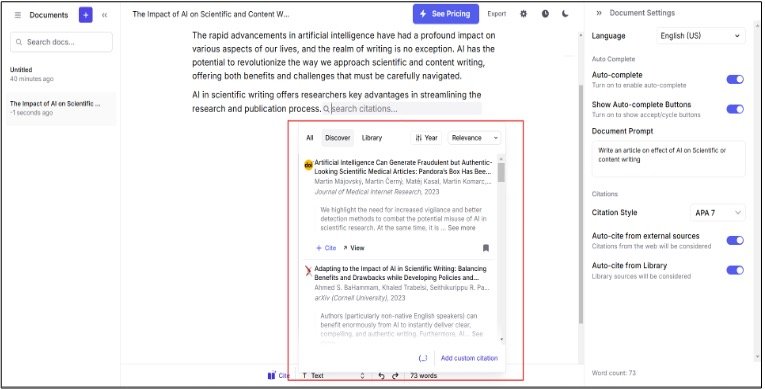View the first citation result
The image size is (765, 390).
coord(354,248)
